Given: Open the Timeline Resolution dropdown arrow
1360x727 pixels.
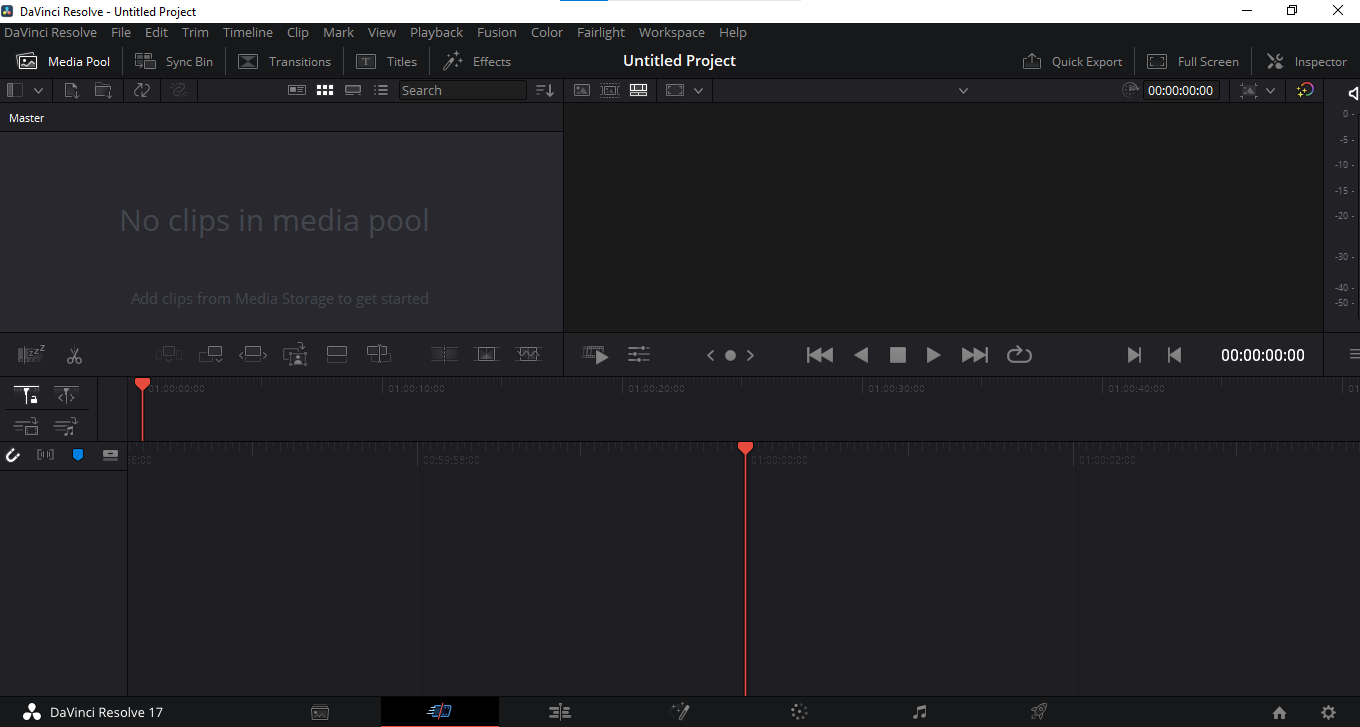Looking at the screenshot, I should (x=698, y=90).
